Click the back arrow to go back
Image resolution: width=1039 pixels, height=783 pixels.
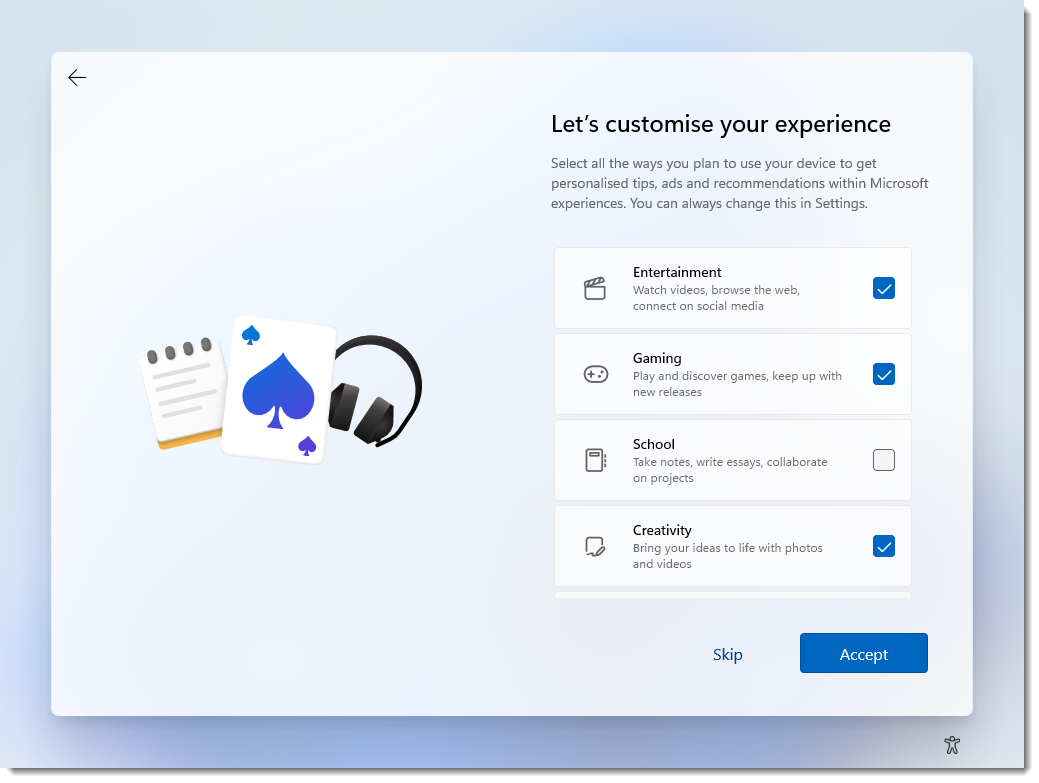77,77
